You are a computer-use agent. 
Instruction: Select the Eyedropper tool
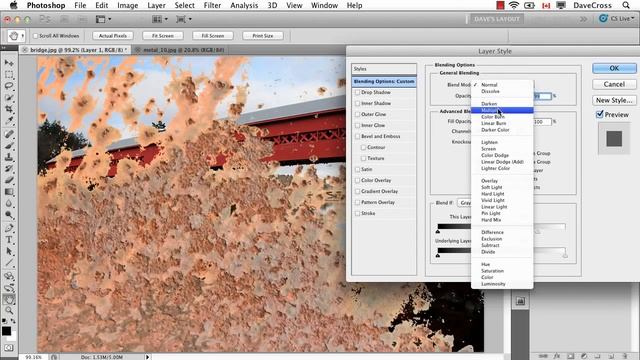pyautogui.click(x=9, y=121)
